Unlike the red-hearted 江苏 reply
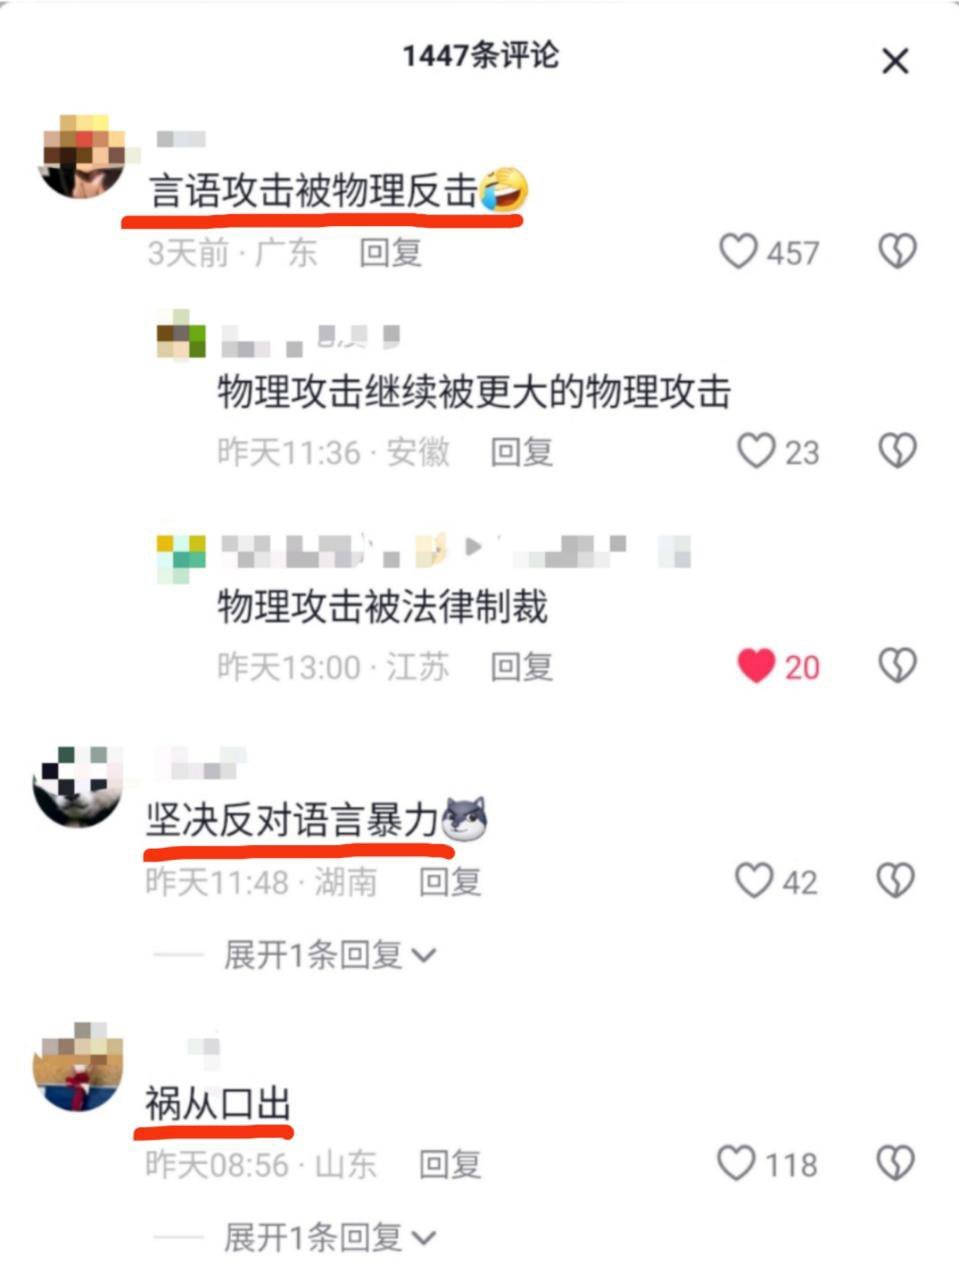The image size is (959, 1280). 756,666
